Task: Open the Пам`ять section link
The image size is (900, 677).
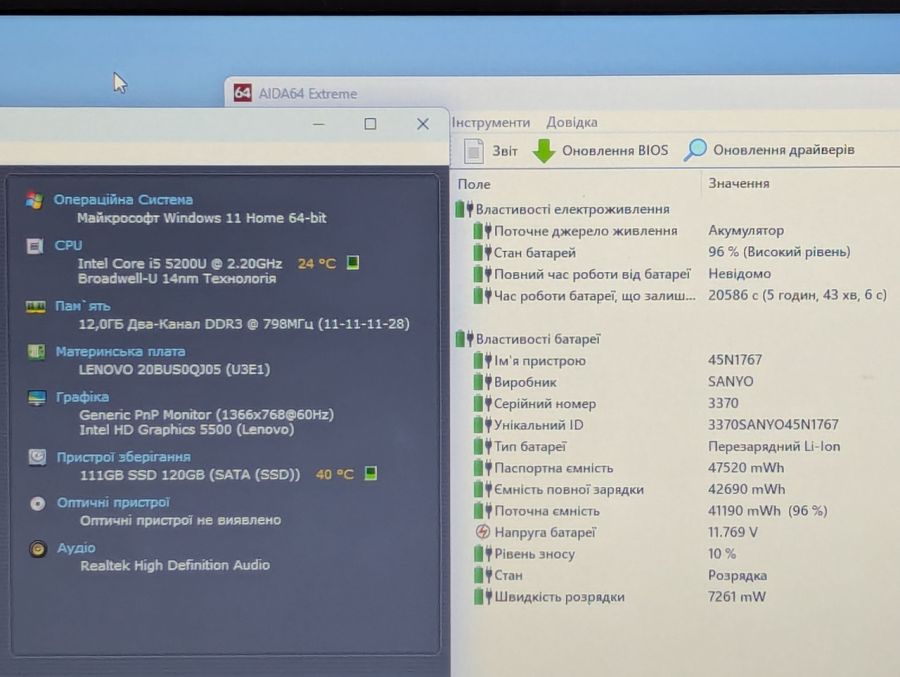Action: click(83, 306)
